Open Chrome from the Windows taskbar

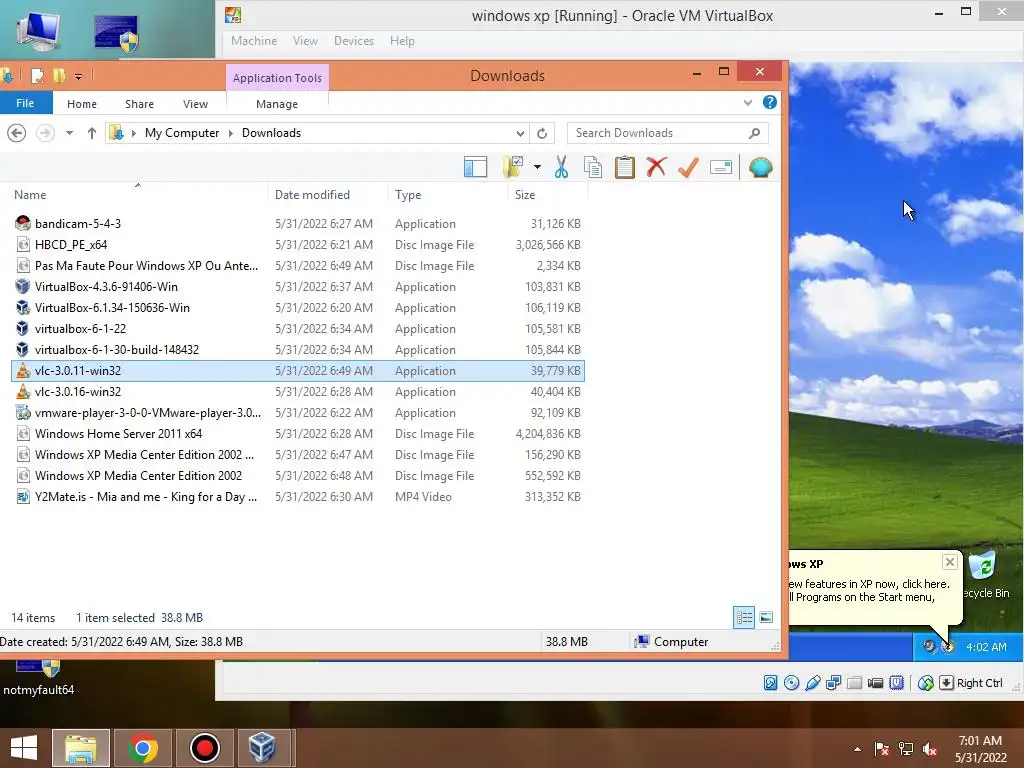coord(143,748)
